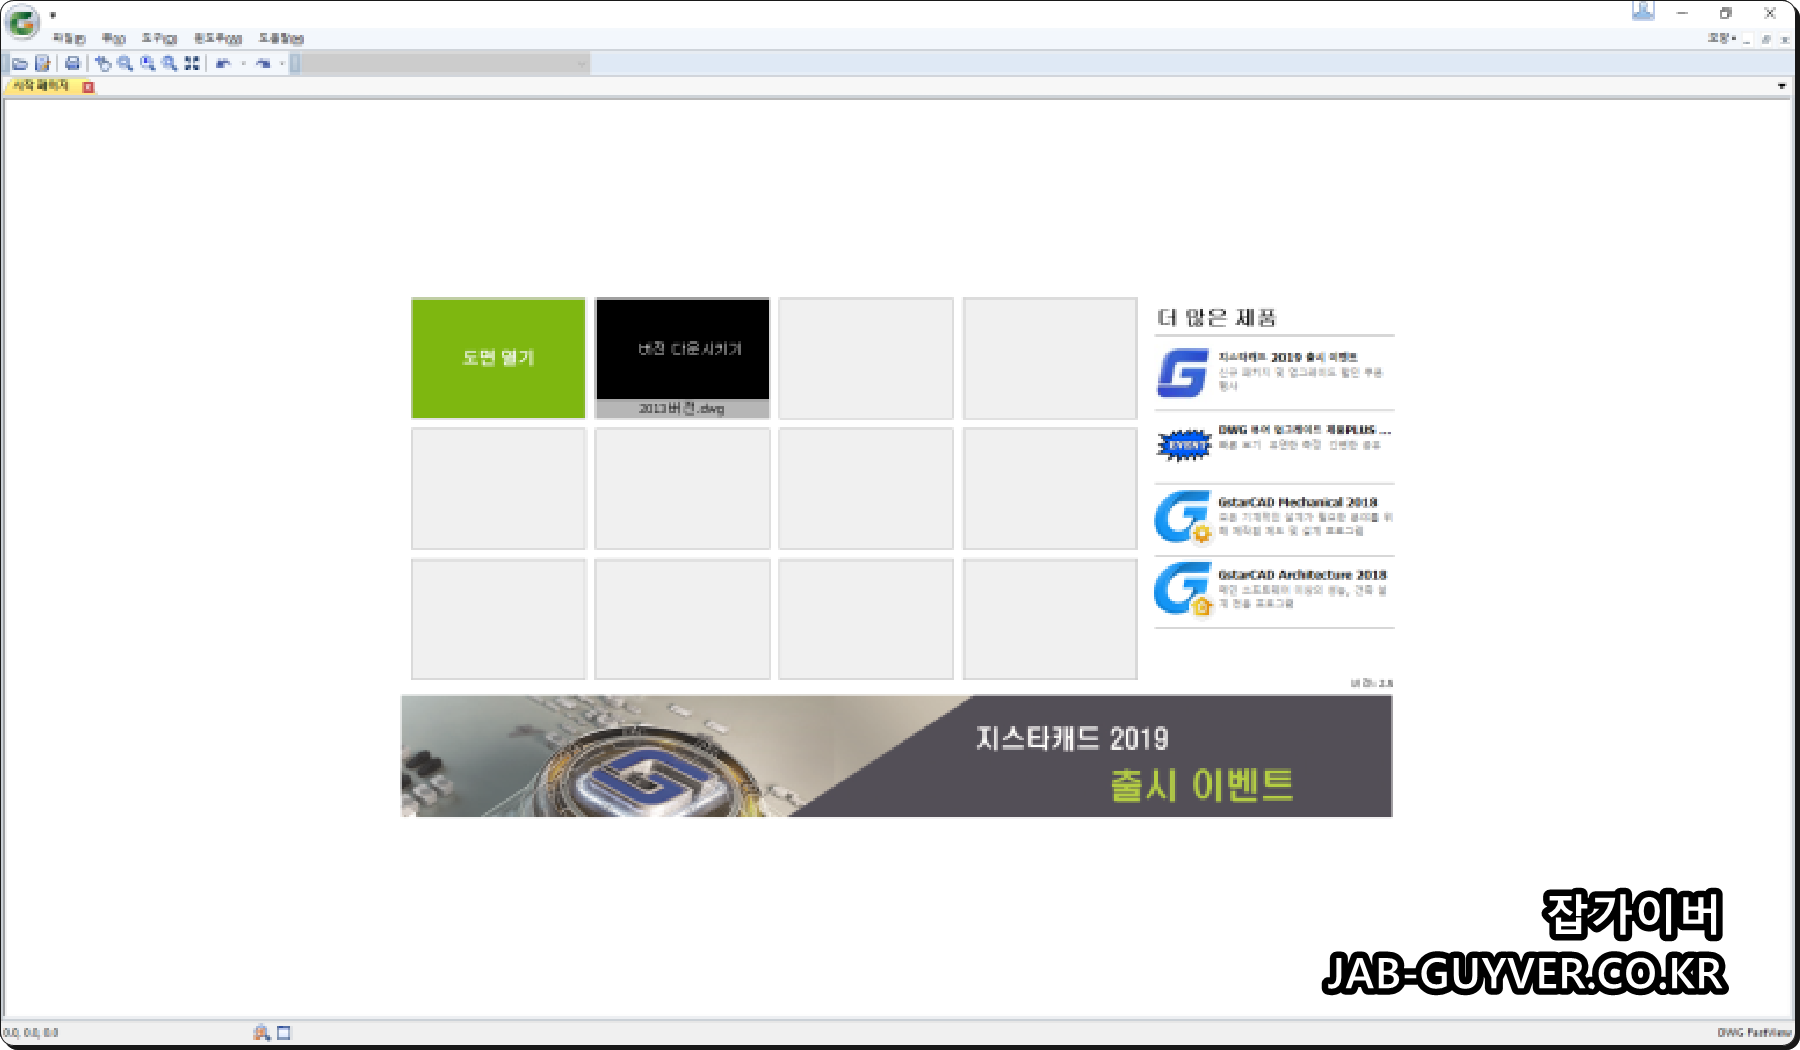Expand the quick access toolbar arrow beside logo
Screen dimensions: 1800x1050
53,16
